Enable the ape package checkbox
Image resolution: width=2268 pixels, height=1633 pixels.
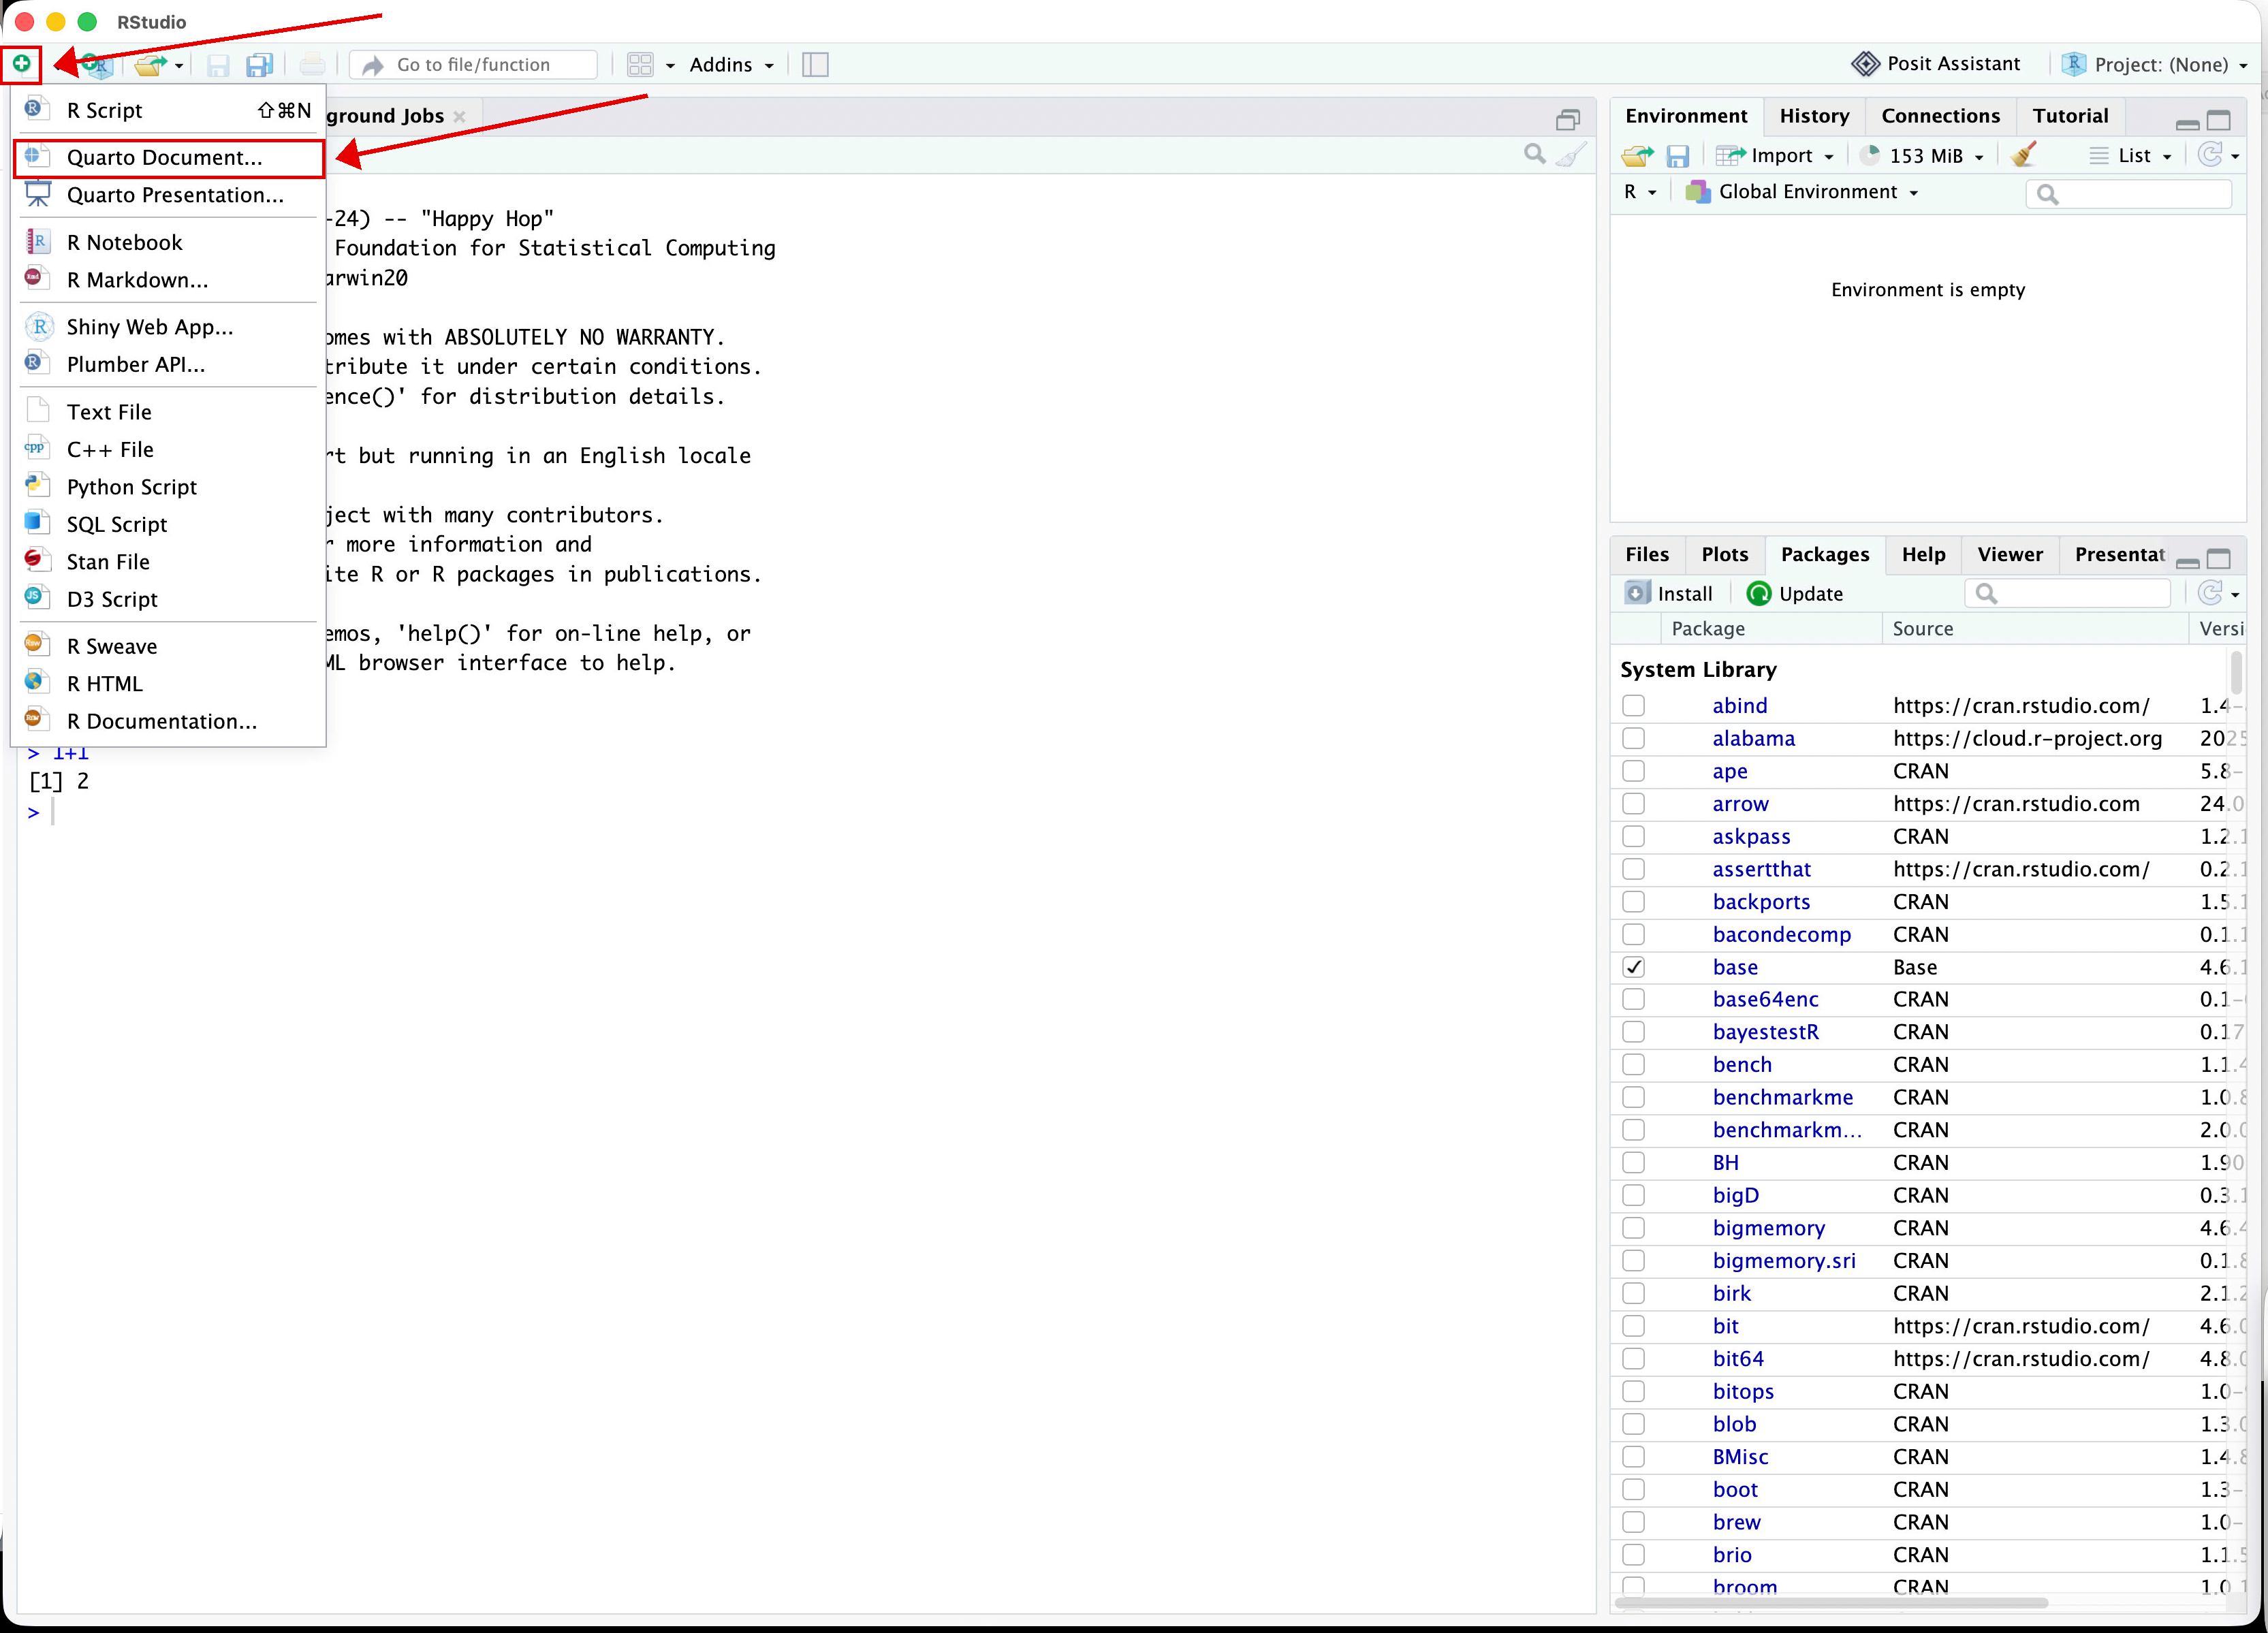click(1633, 771)
